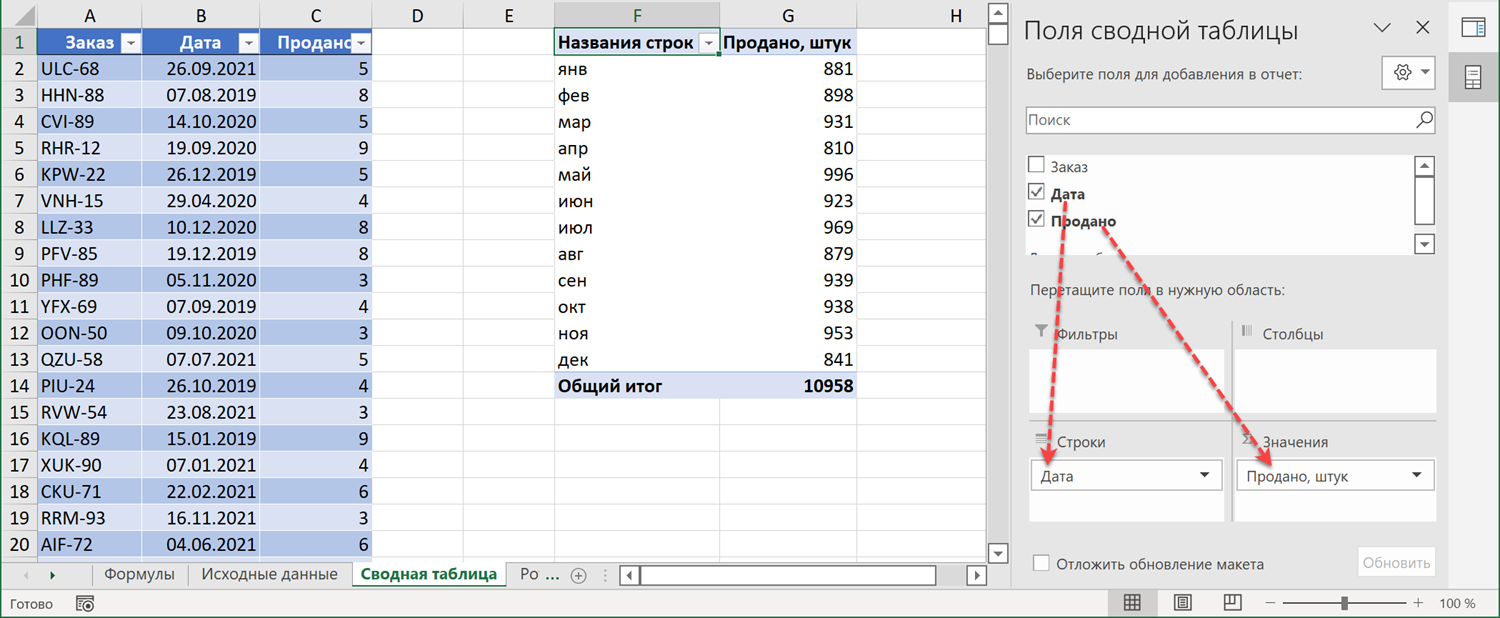This screenshot has width=1500, height=618.
Task: Switch to the Исходные данные sheet tab
Action: [269, 574]
